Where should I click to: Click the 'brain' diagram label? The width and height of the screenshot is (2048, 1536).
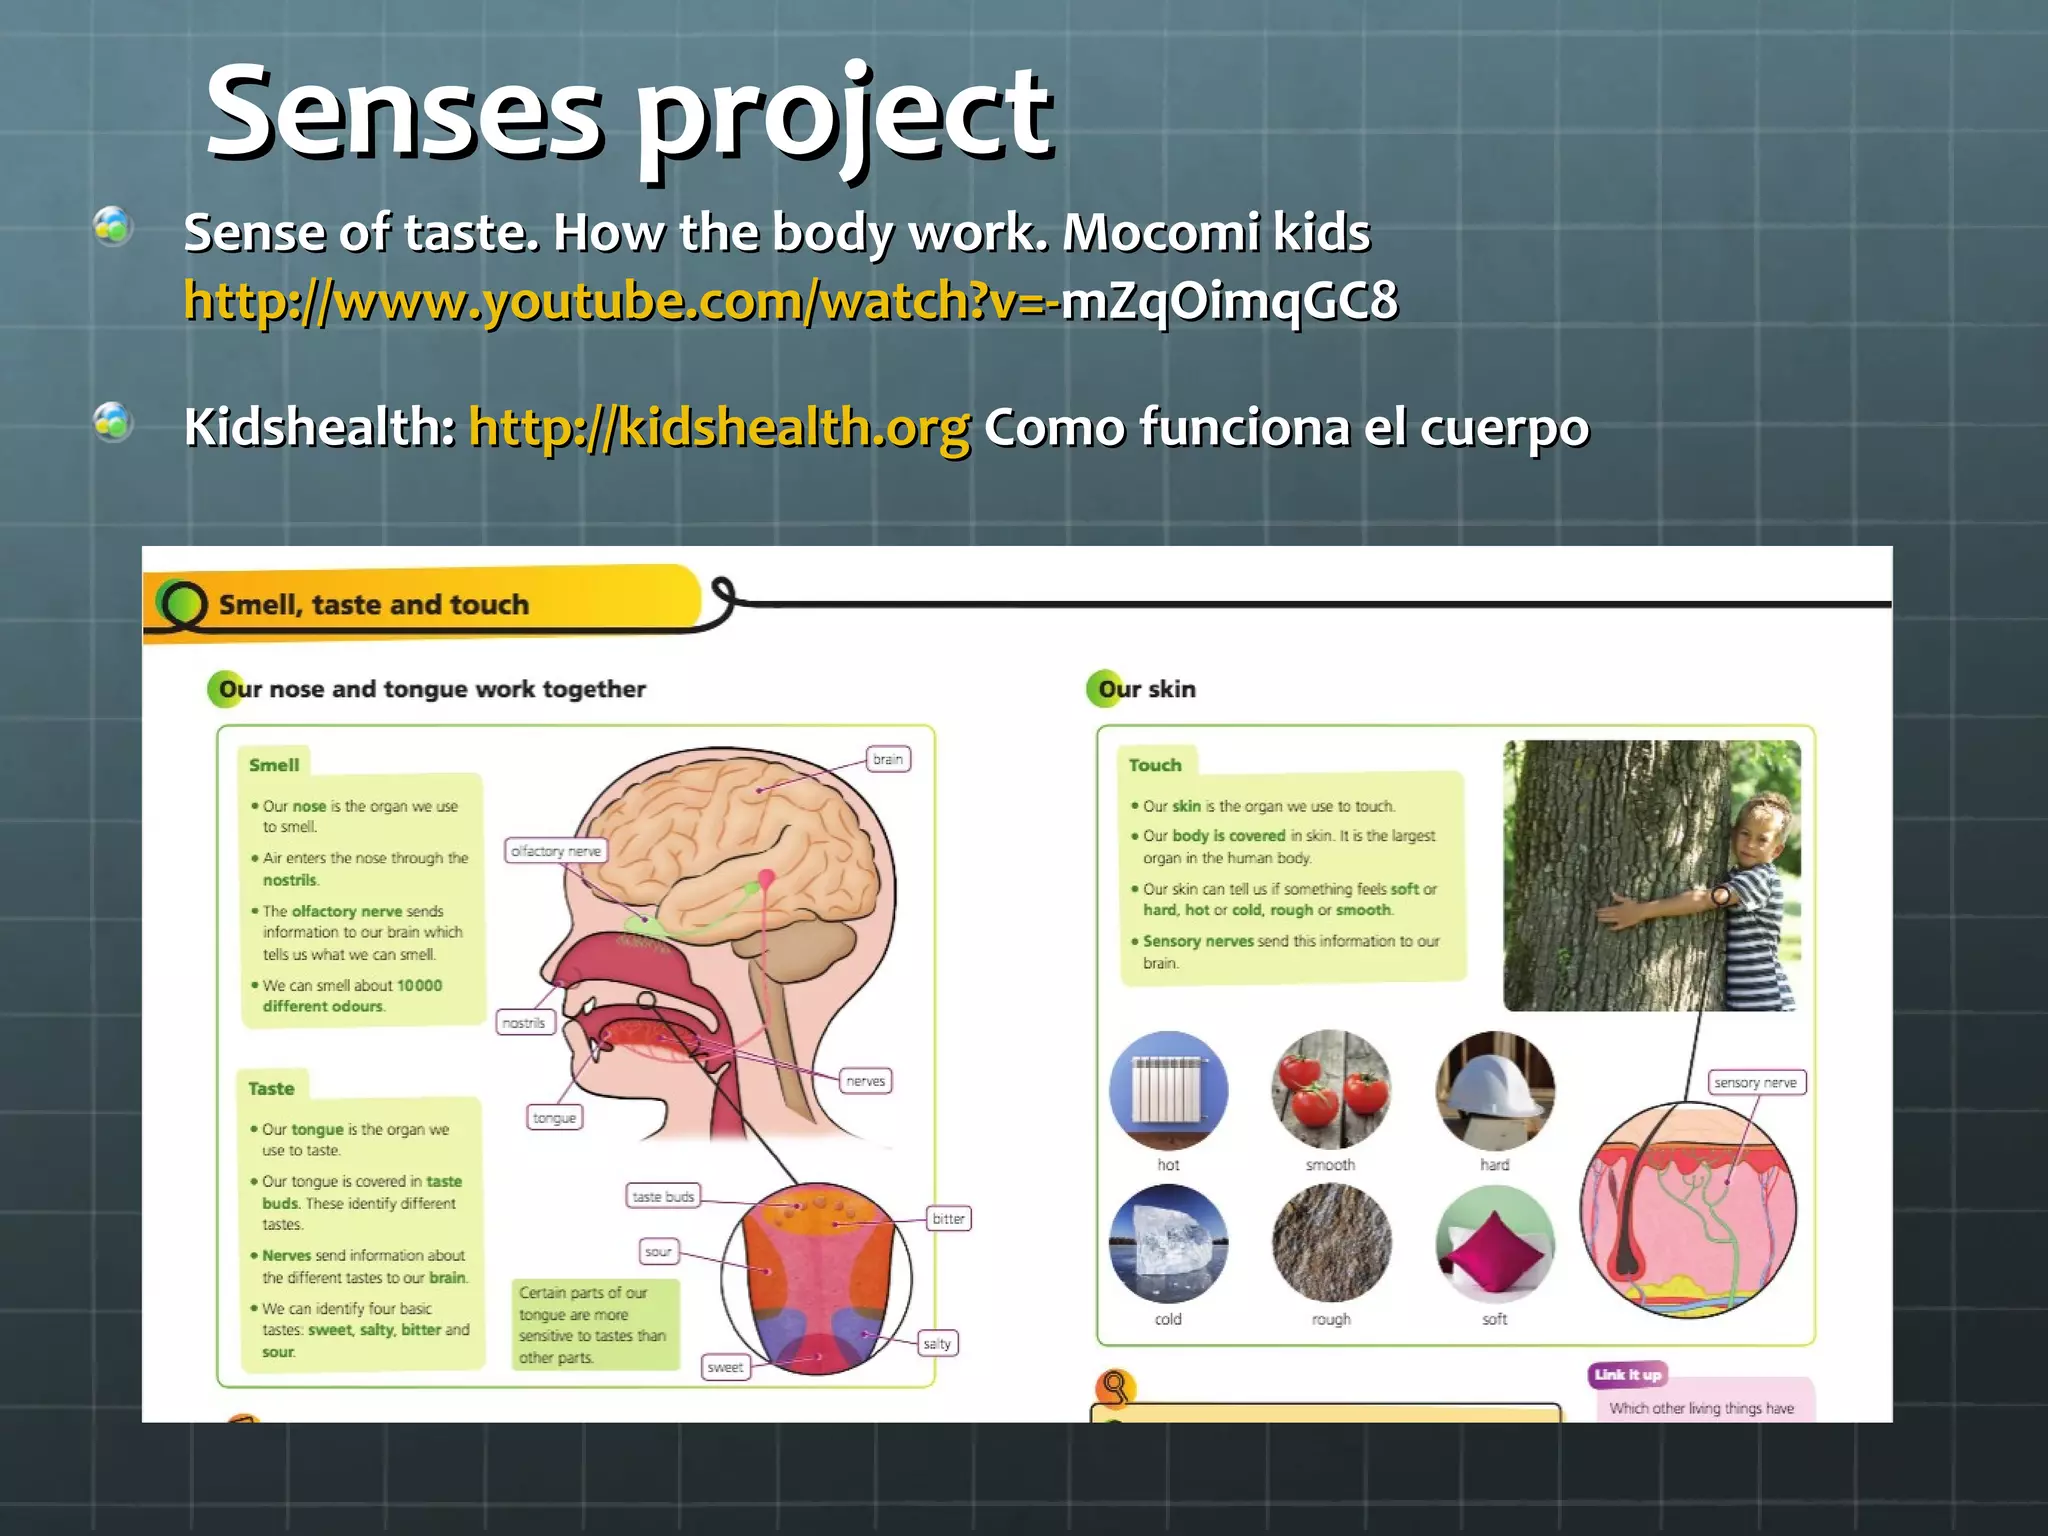tap(887, 760)
